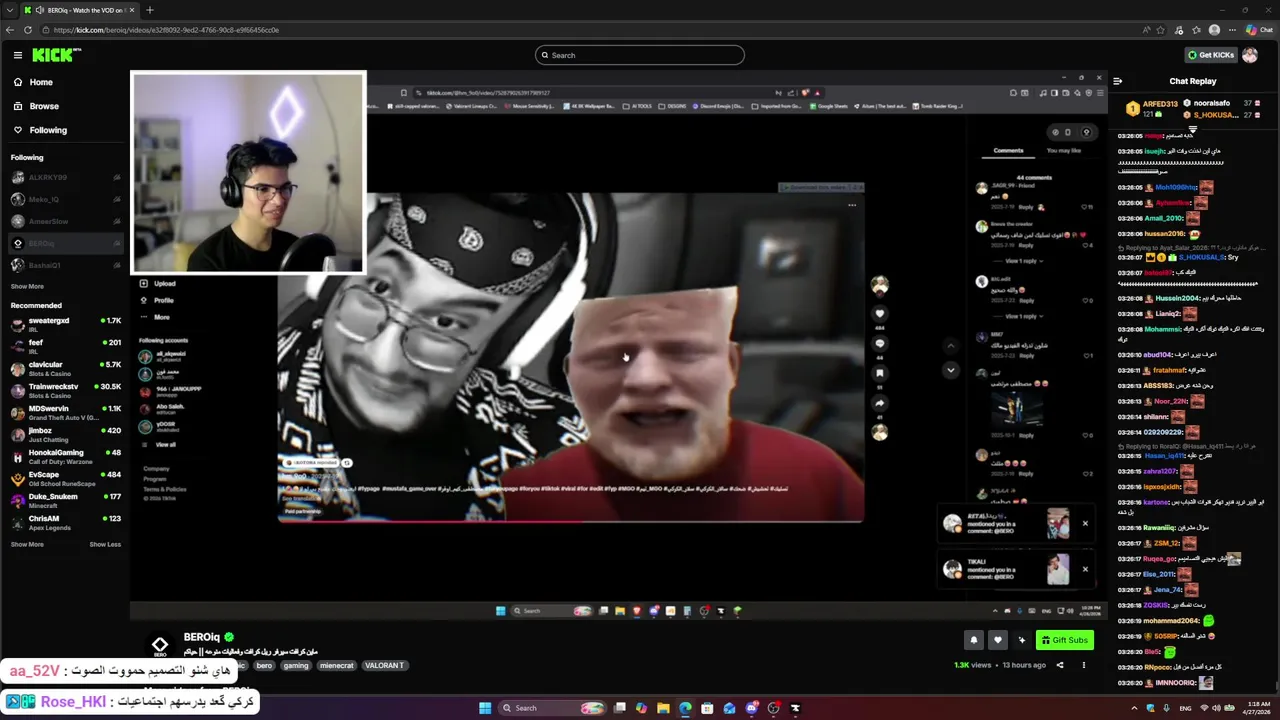Select the bero tag
Image resolution: width=1280 pixels, height=720 pixels.
(x=264, y=665)
